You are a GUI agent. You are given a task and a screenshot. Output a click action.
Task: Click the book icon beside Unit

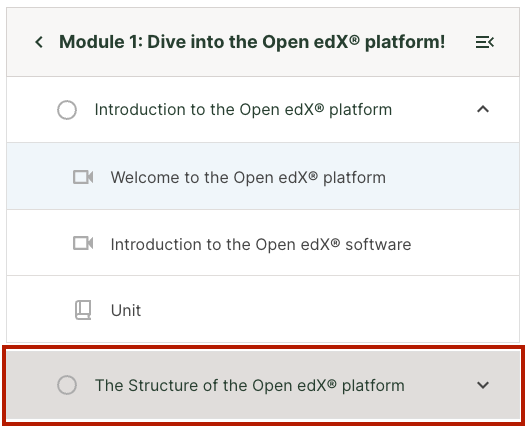point(83,310)
